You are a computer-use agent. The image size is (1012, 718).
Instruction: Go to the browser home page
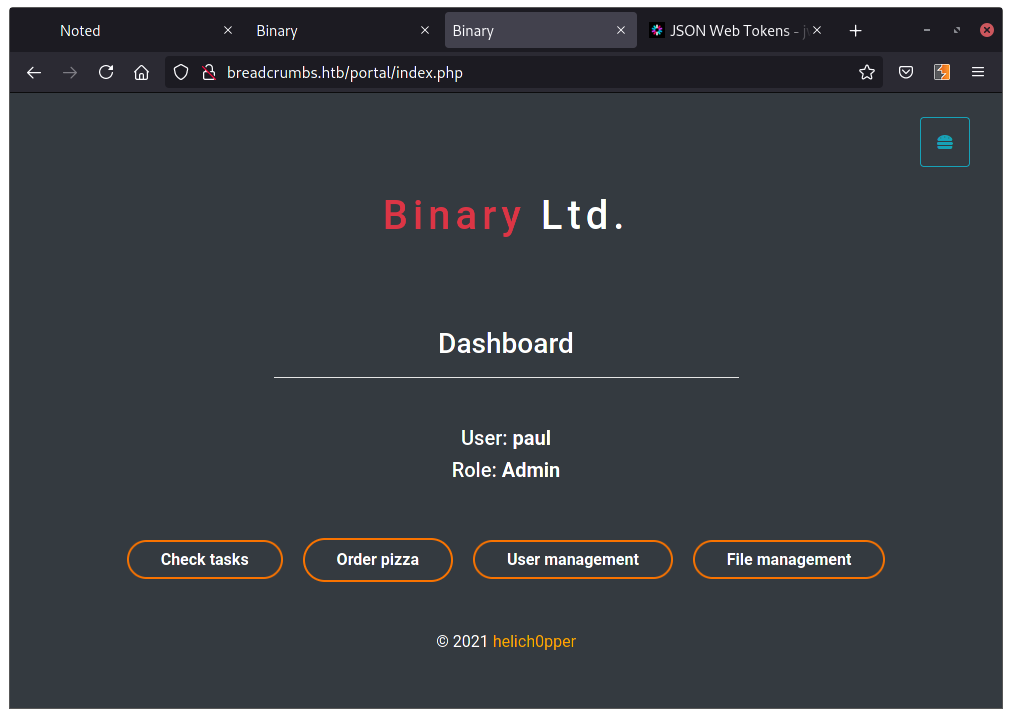coord(142,72)
